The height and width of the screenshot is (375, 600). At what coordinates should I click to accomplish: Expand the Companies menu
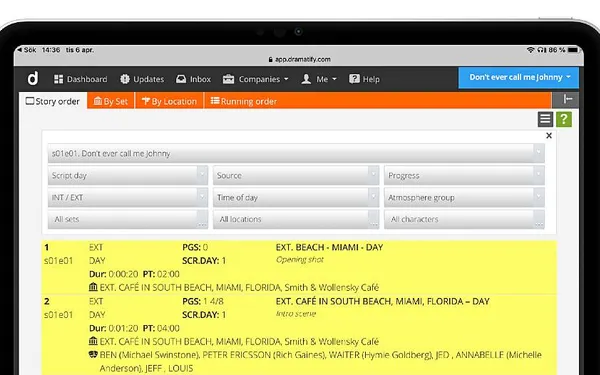[x=255, y=79]
